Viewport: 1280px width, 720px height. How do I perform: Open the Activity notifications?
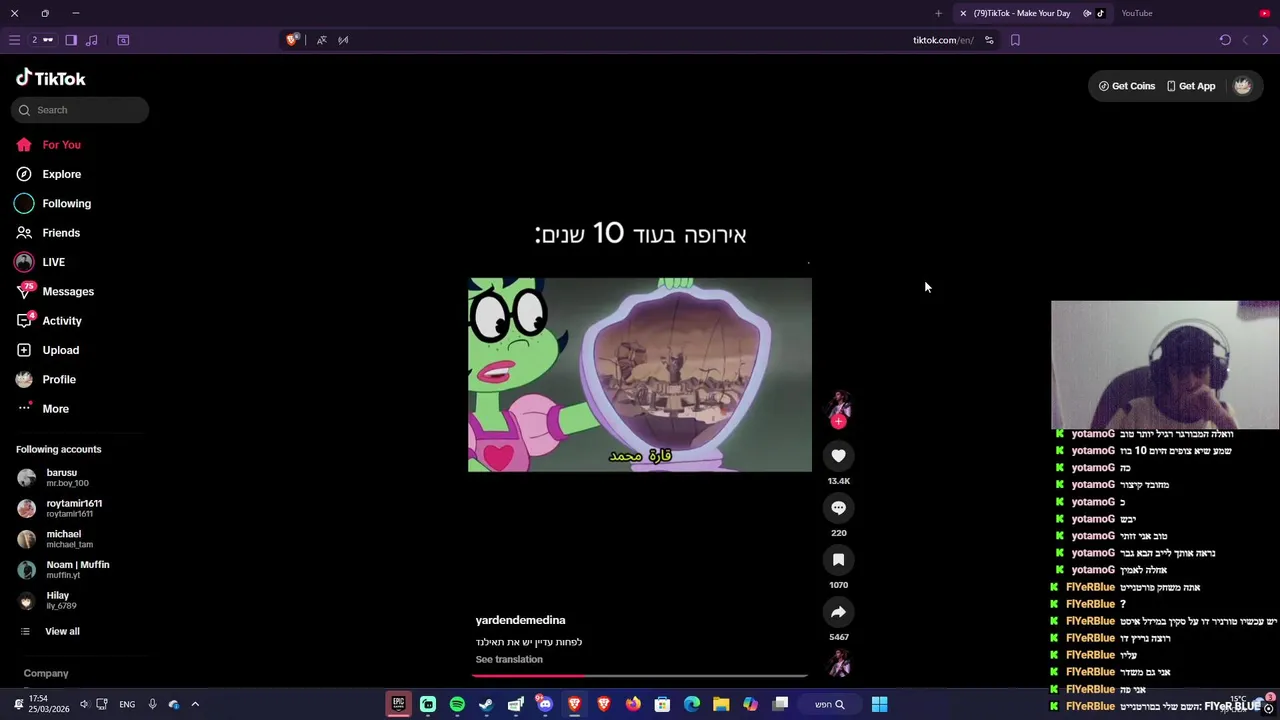click(49, 321)
